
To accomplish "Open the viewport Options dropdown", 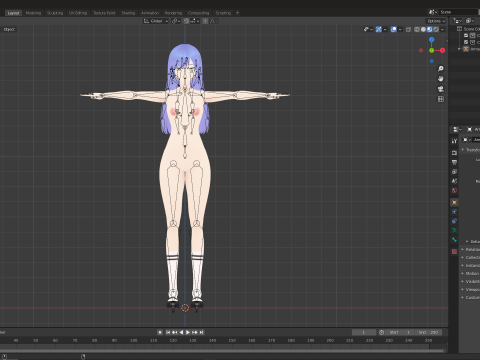I will [x=436, y=21].
